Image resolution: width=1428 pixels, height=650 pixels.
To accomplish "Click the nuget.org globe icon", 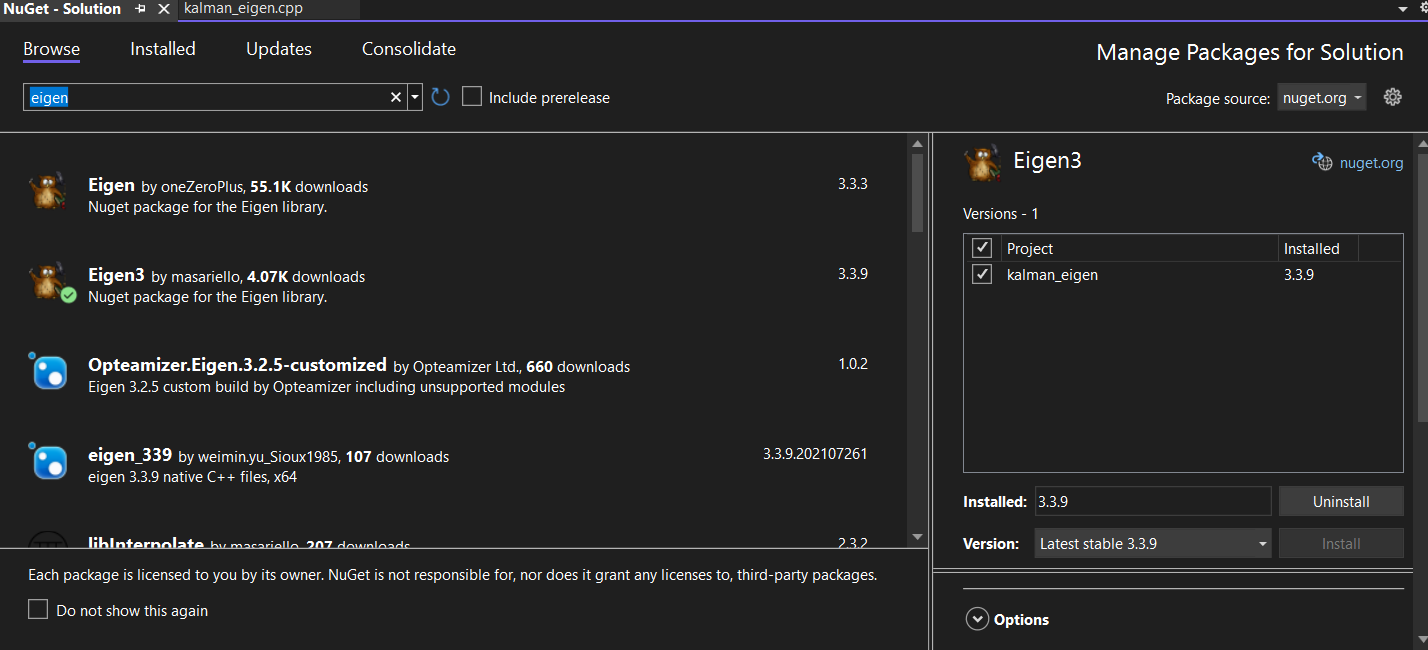I will (x=1322, y=162).
